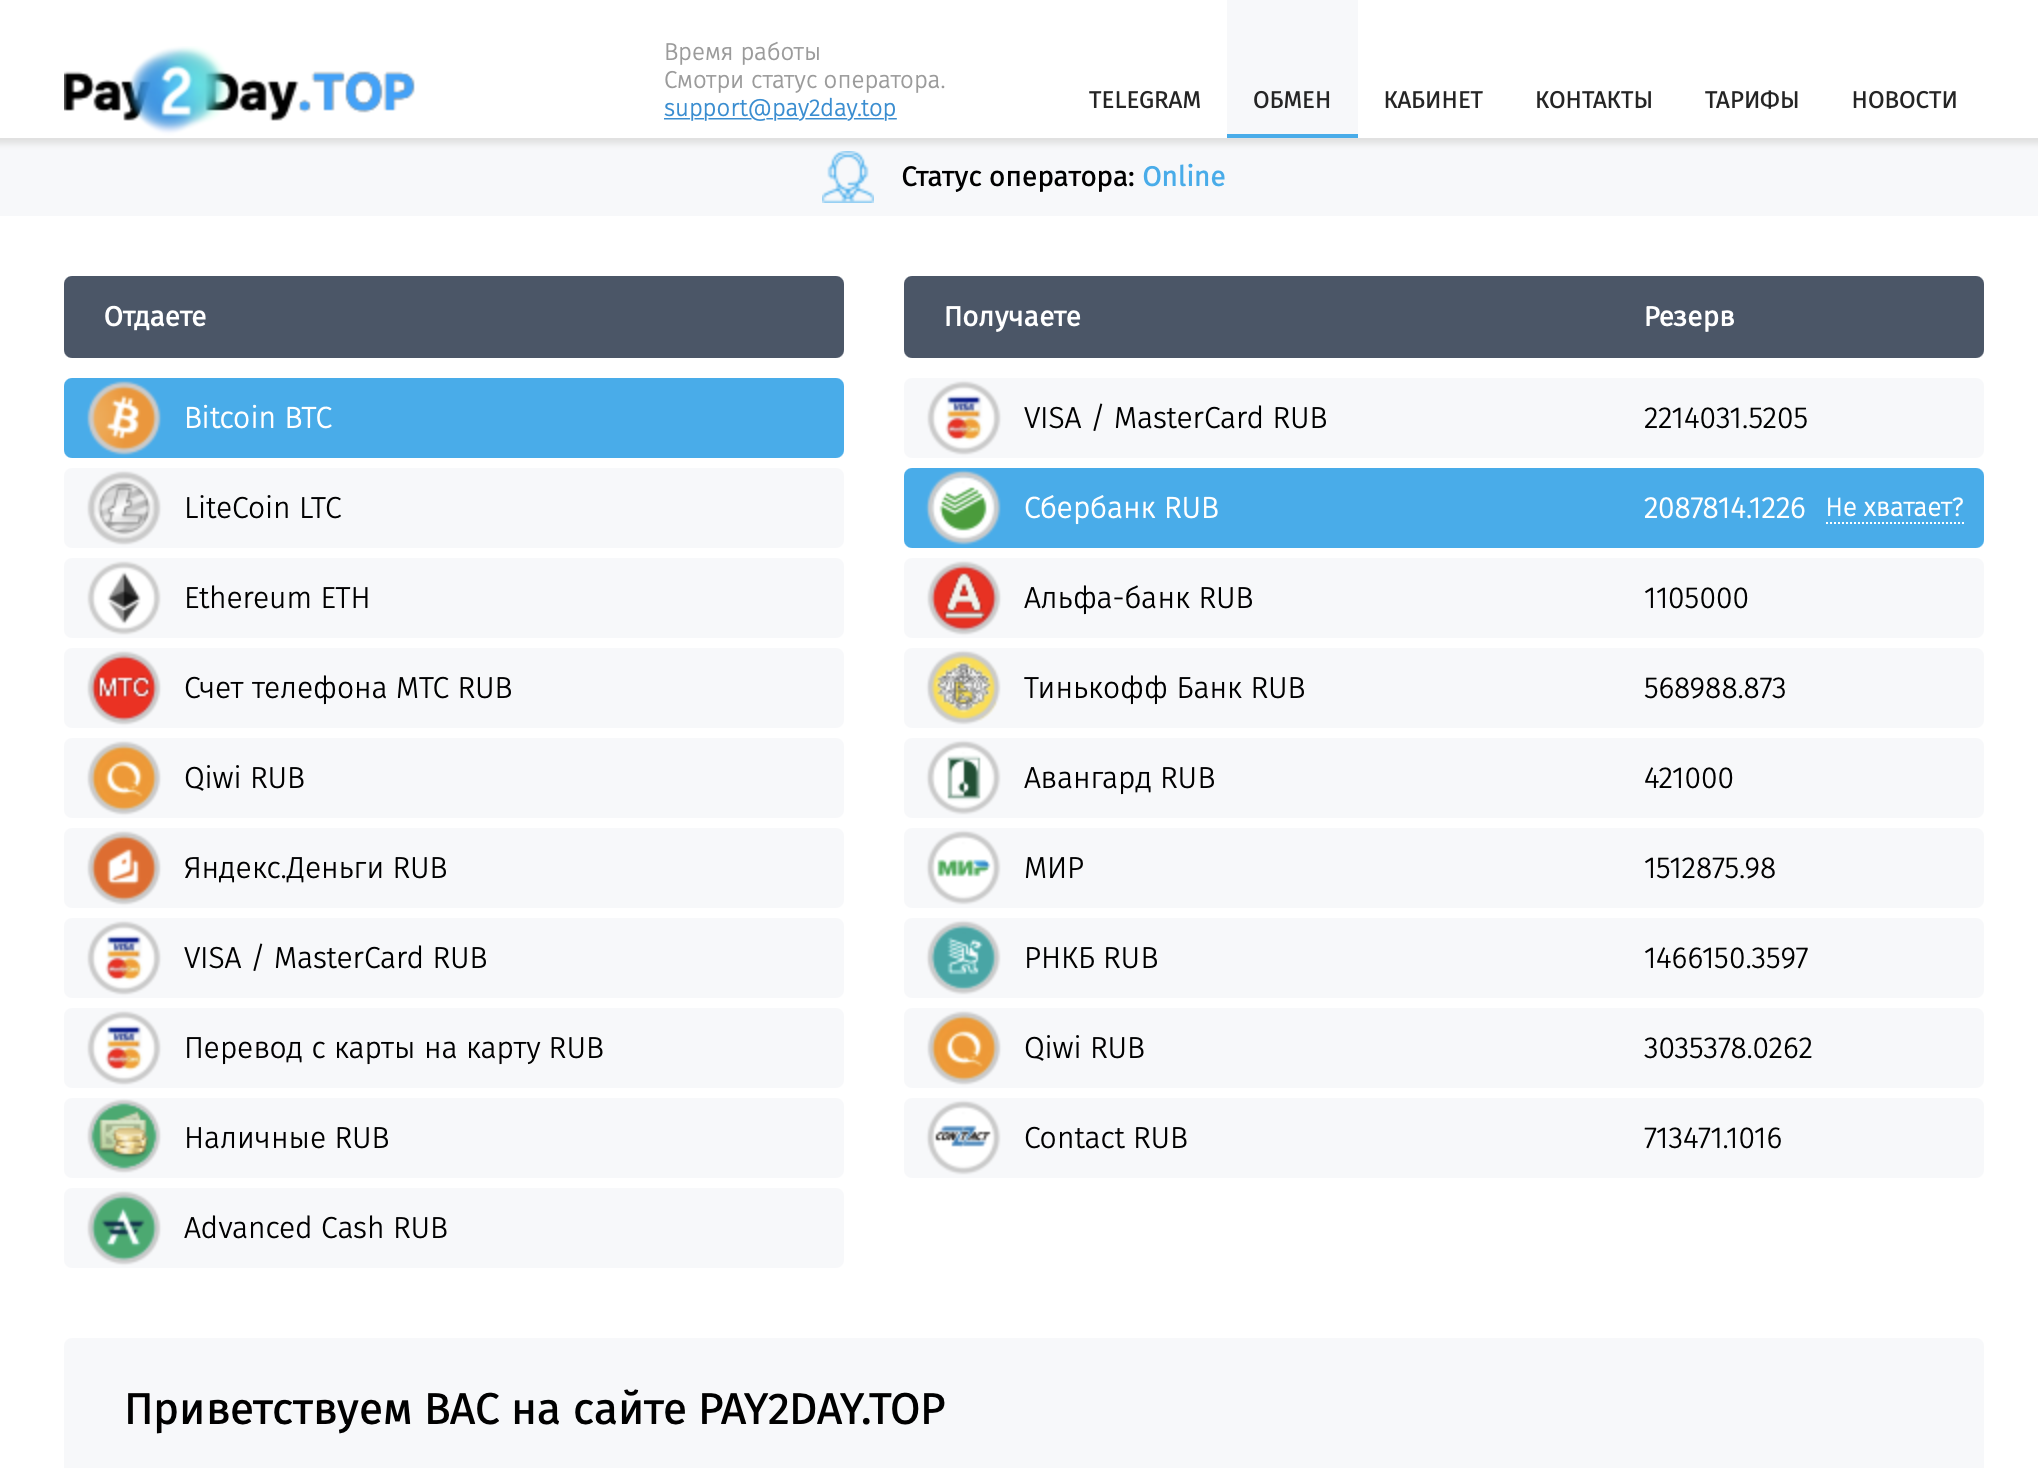Screen dimensions: 2038x1468
Task: Click the reserve value 568988.873
Action: coord(1715,688)
